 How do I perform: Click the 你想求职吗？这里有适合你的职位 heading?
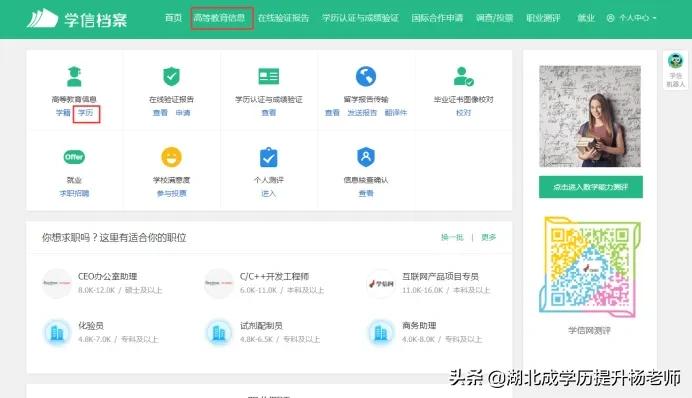click(114, 237)
